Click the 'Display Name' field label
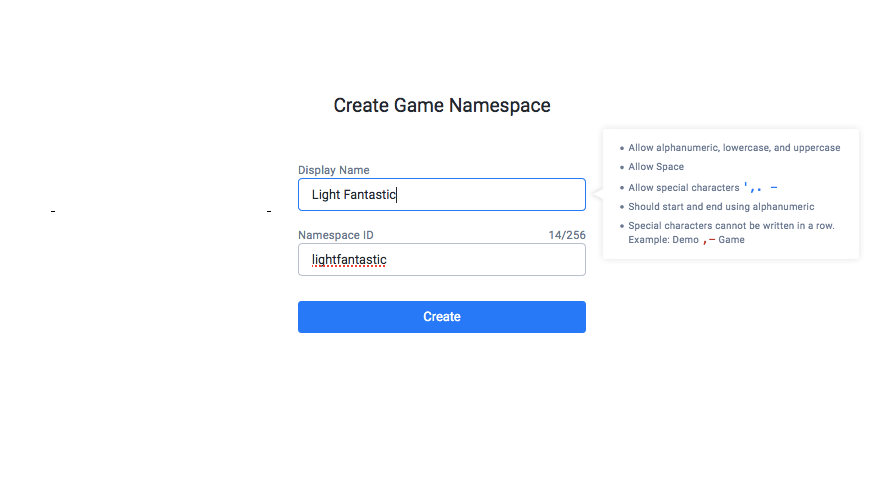Image resolution: width=873 pixels, height=483 pixels. (333, 170)
